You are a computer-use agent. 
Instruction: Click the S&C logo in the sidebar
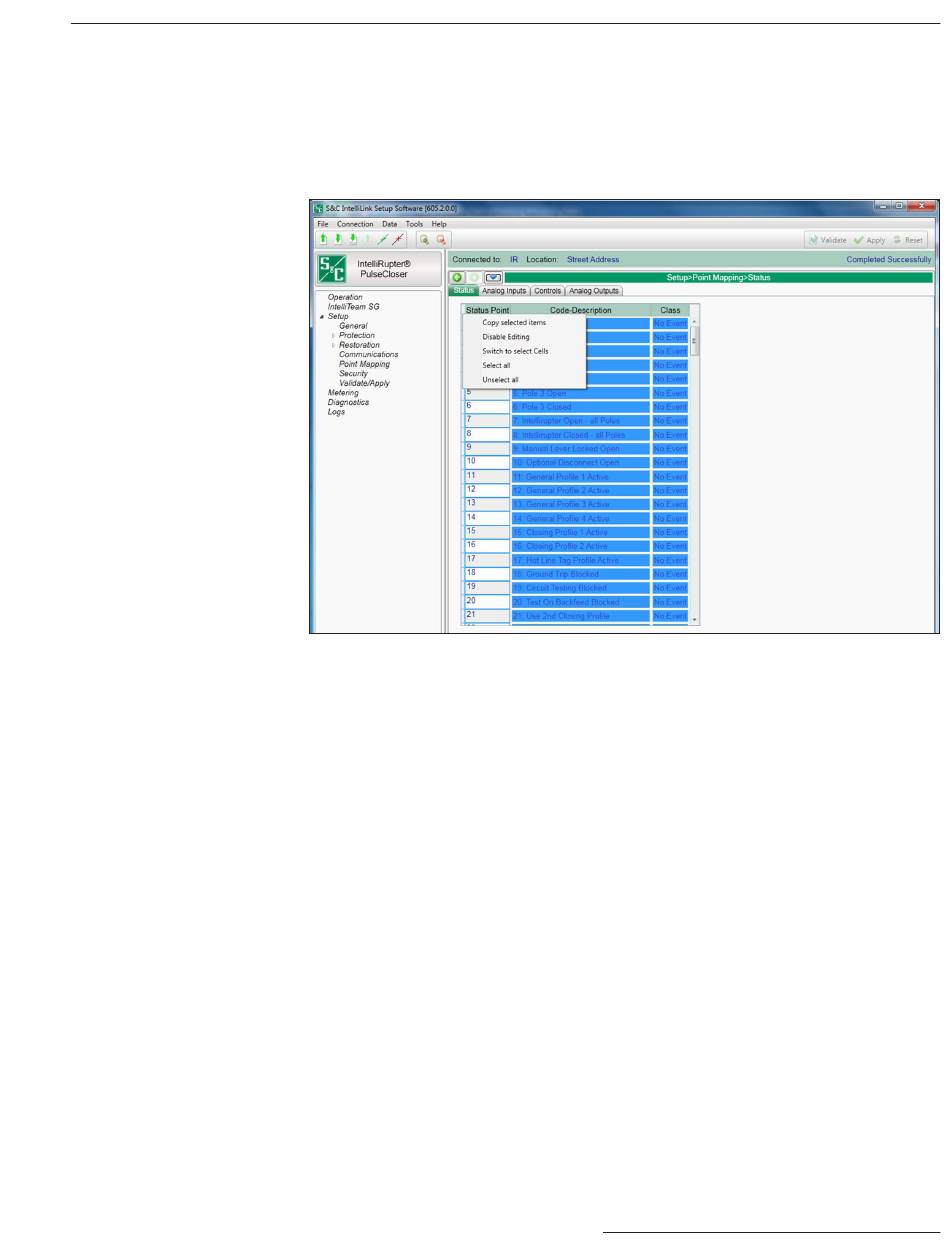332,269
